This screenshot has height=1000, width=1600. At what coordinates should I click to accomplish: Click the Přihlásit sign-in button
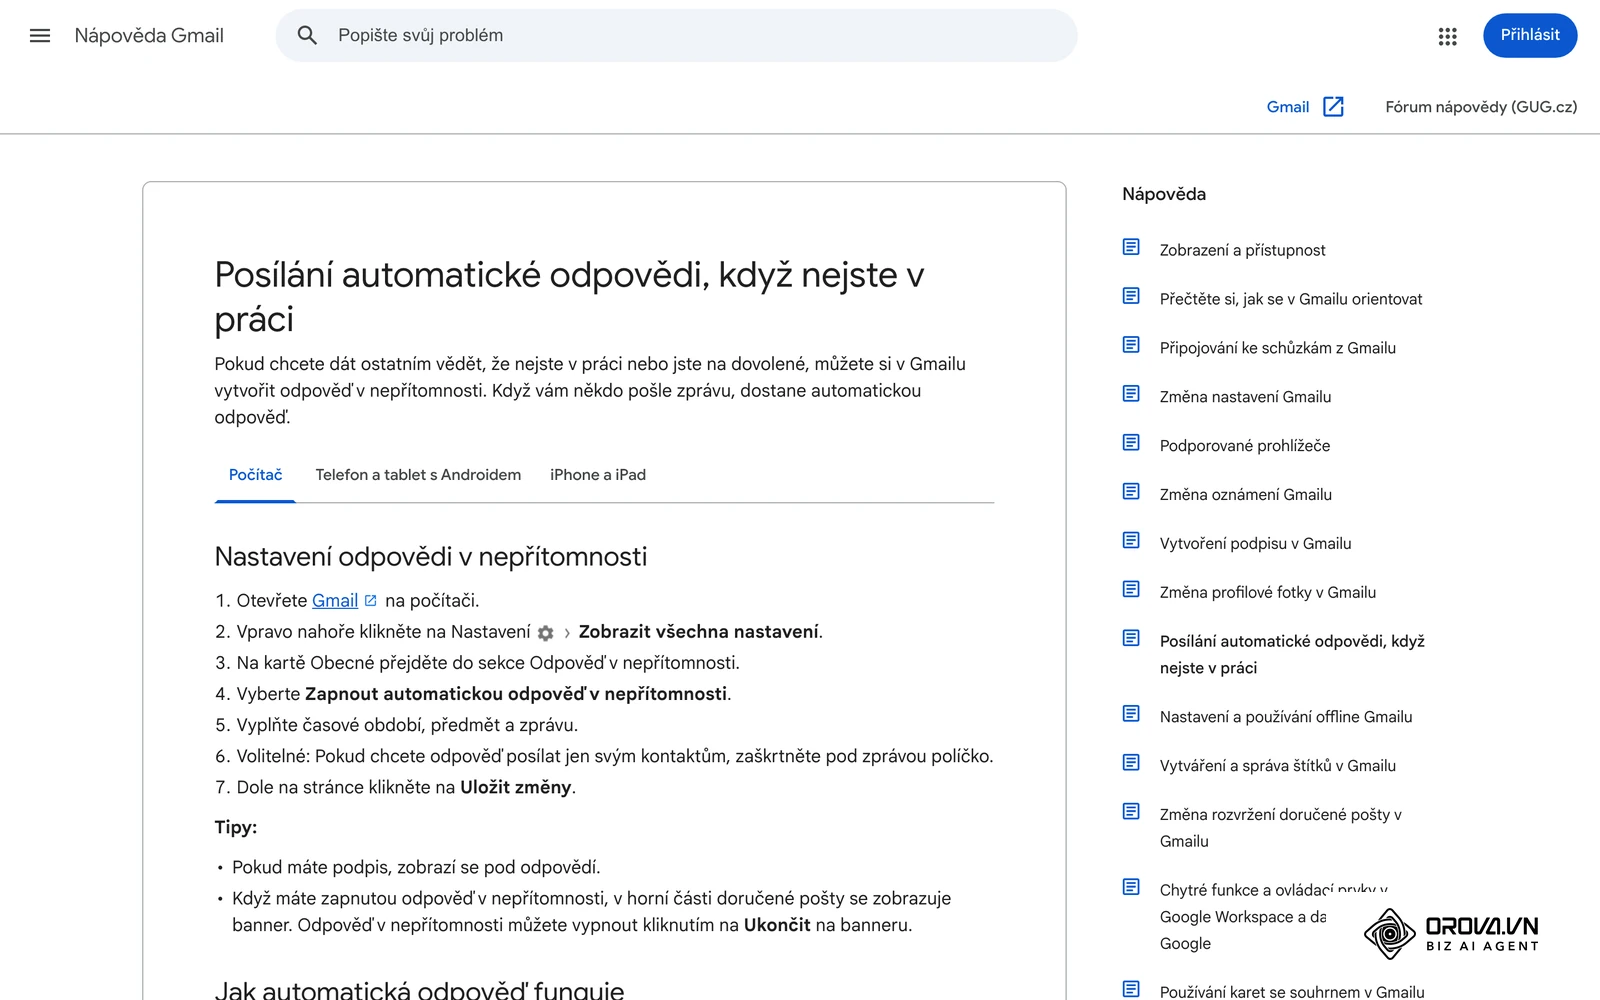point(1530,36)
